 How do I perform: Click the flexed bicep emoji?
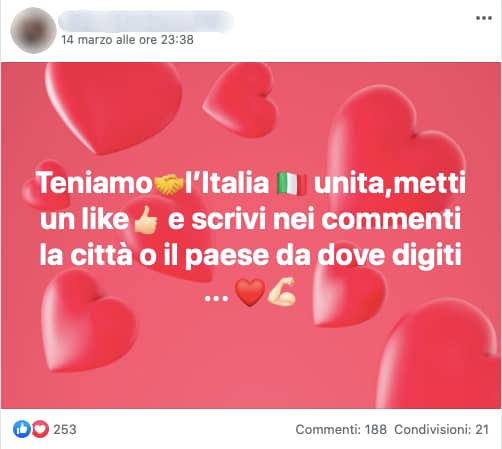point(282,292)
